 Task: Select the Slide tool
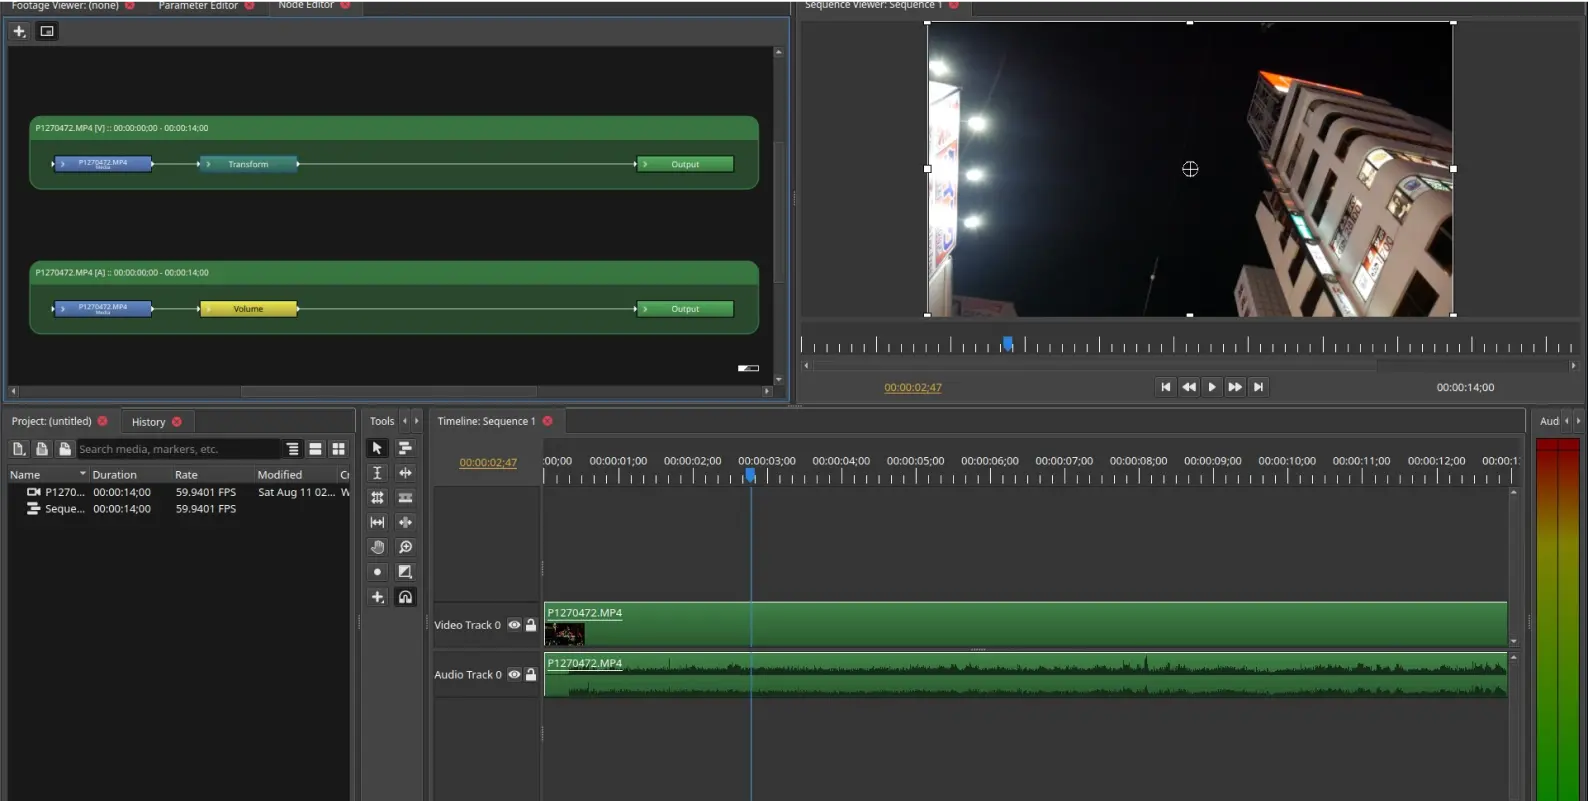pos(405,522)
